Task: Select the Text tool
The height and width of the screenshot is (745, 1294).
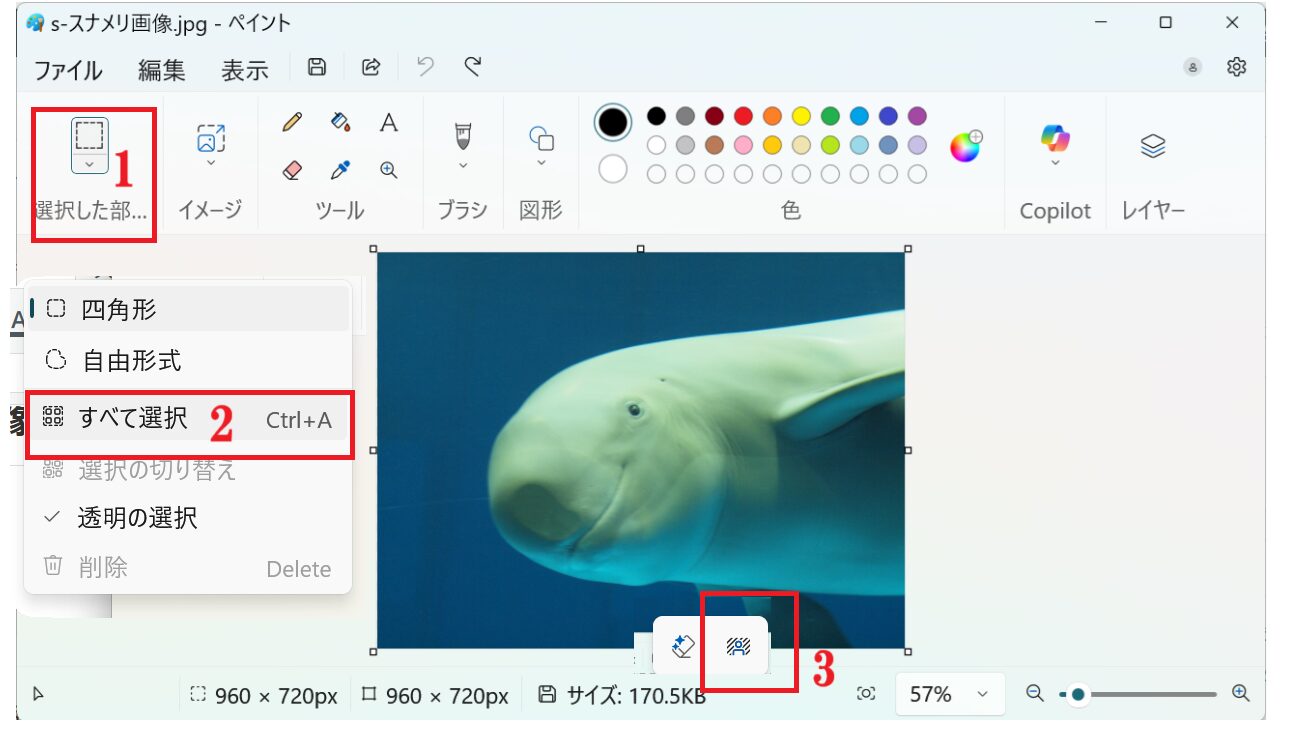Action: click(389, 122)
